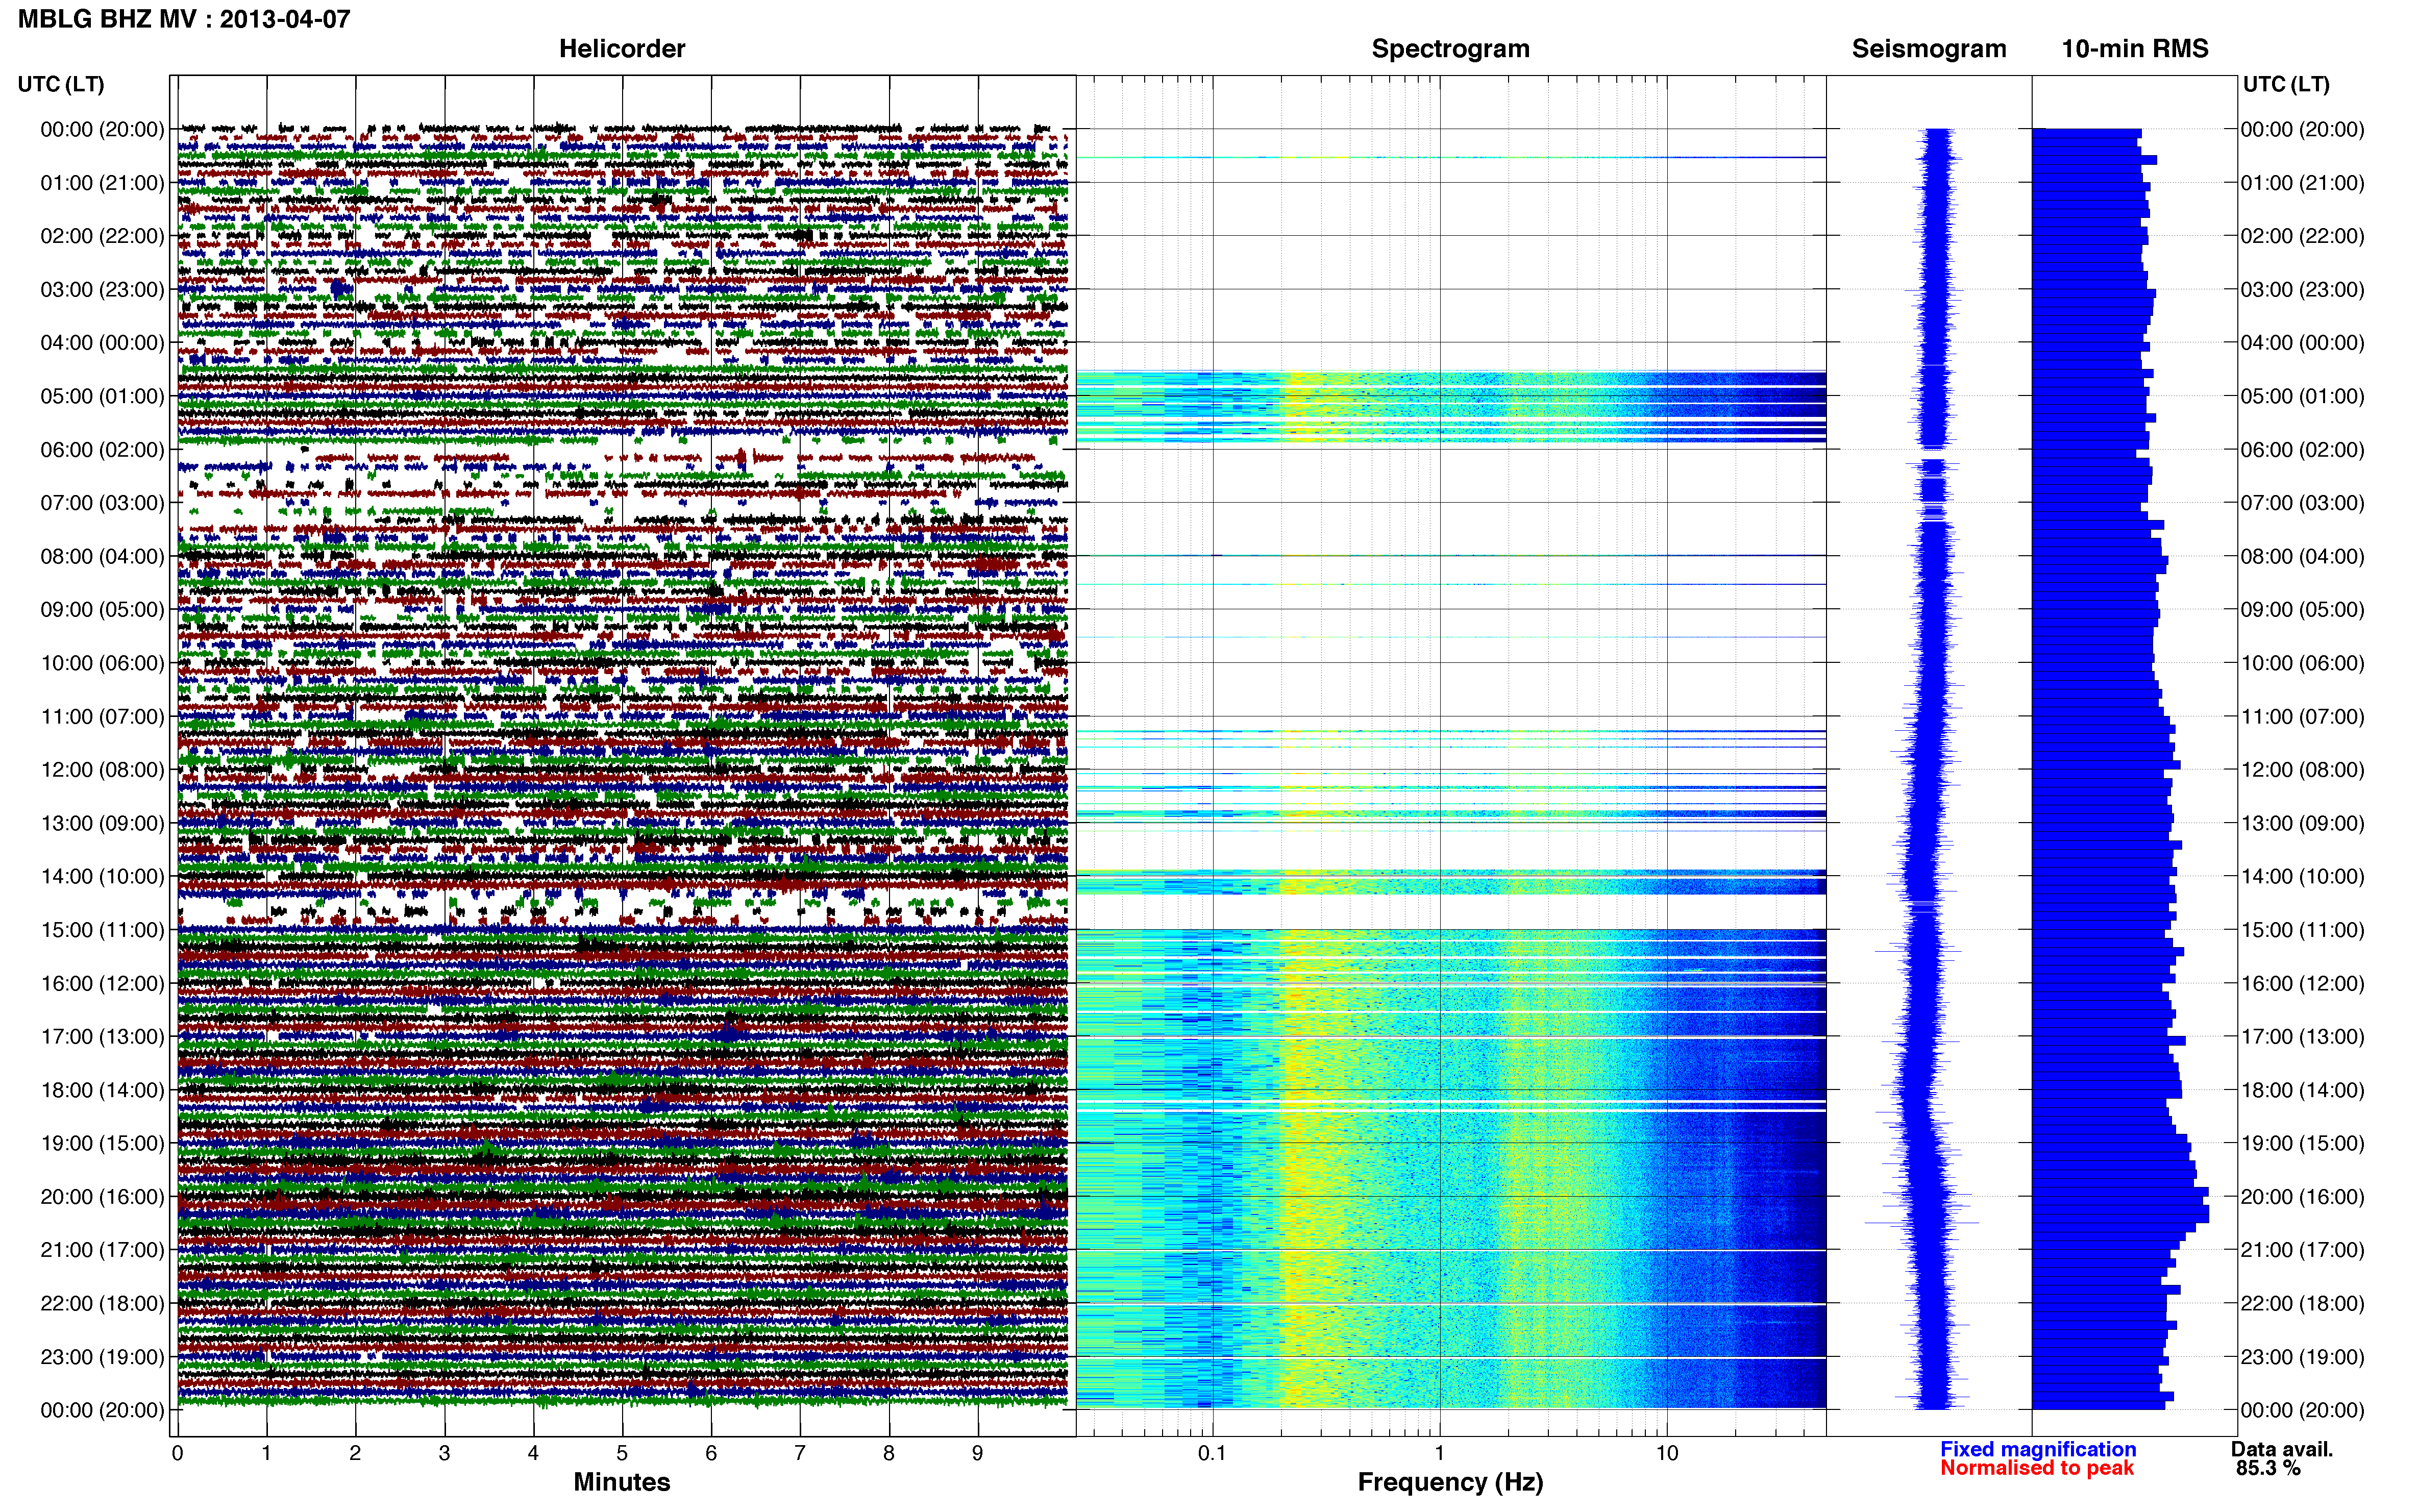The width and height of the screenshot is (2419, 1512).
Task: Click the '85.3 %' data availability value
Action: click(x=2268, y=1468)
